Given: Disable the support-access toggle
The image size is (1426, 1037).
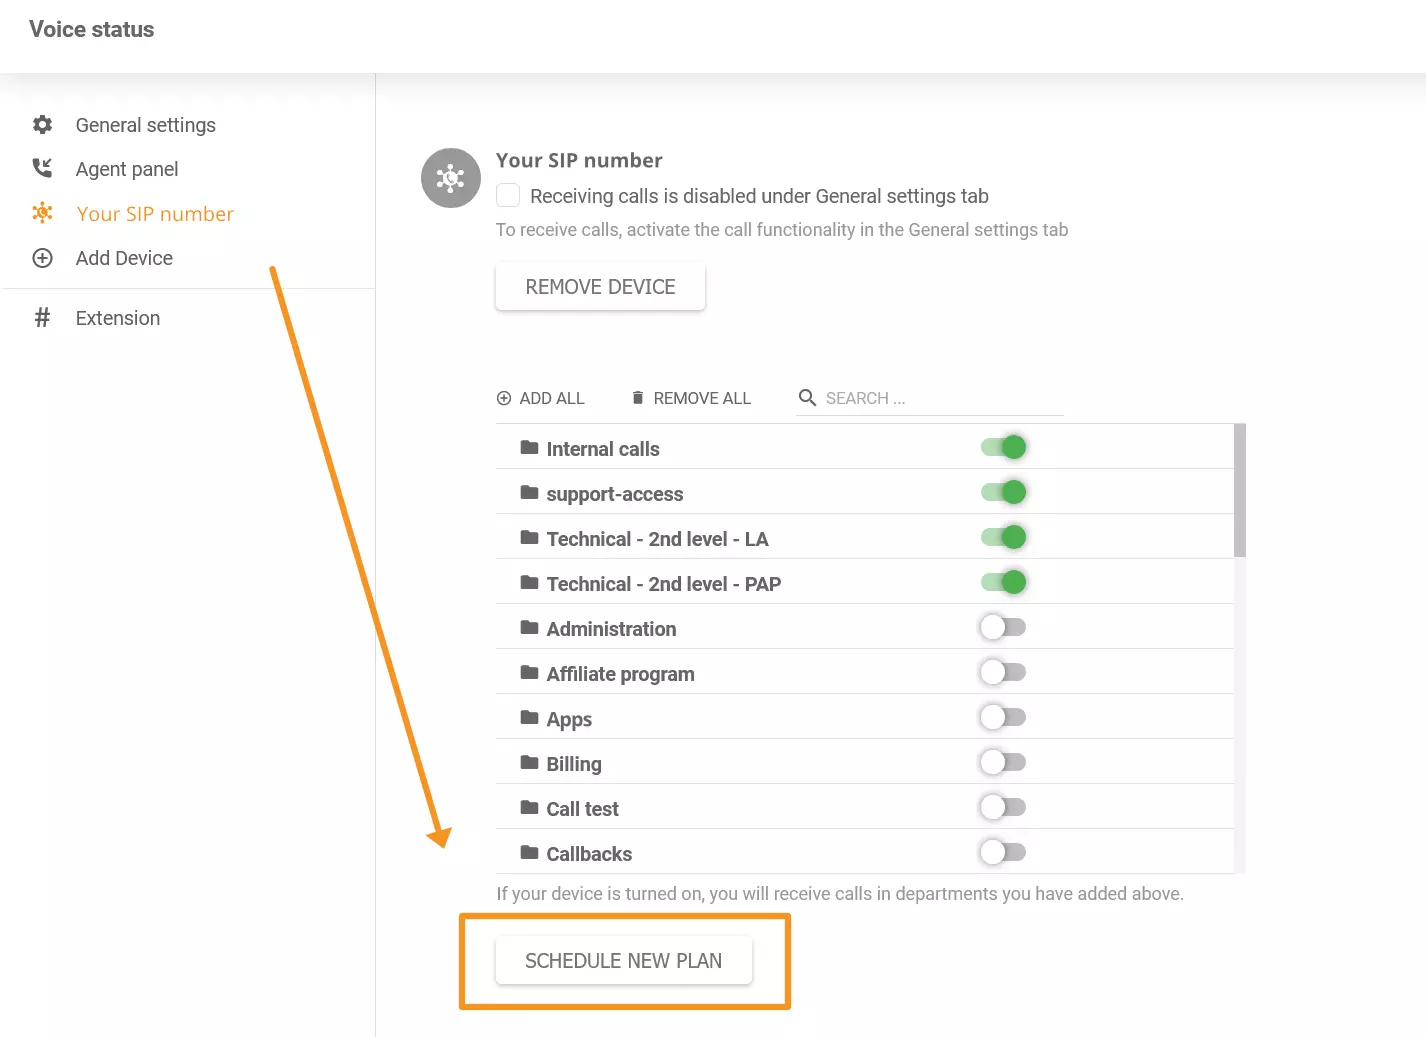Looking at the screenshot, I should [1003, 491].
